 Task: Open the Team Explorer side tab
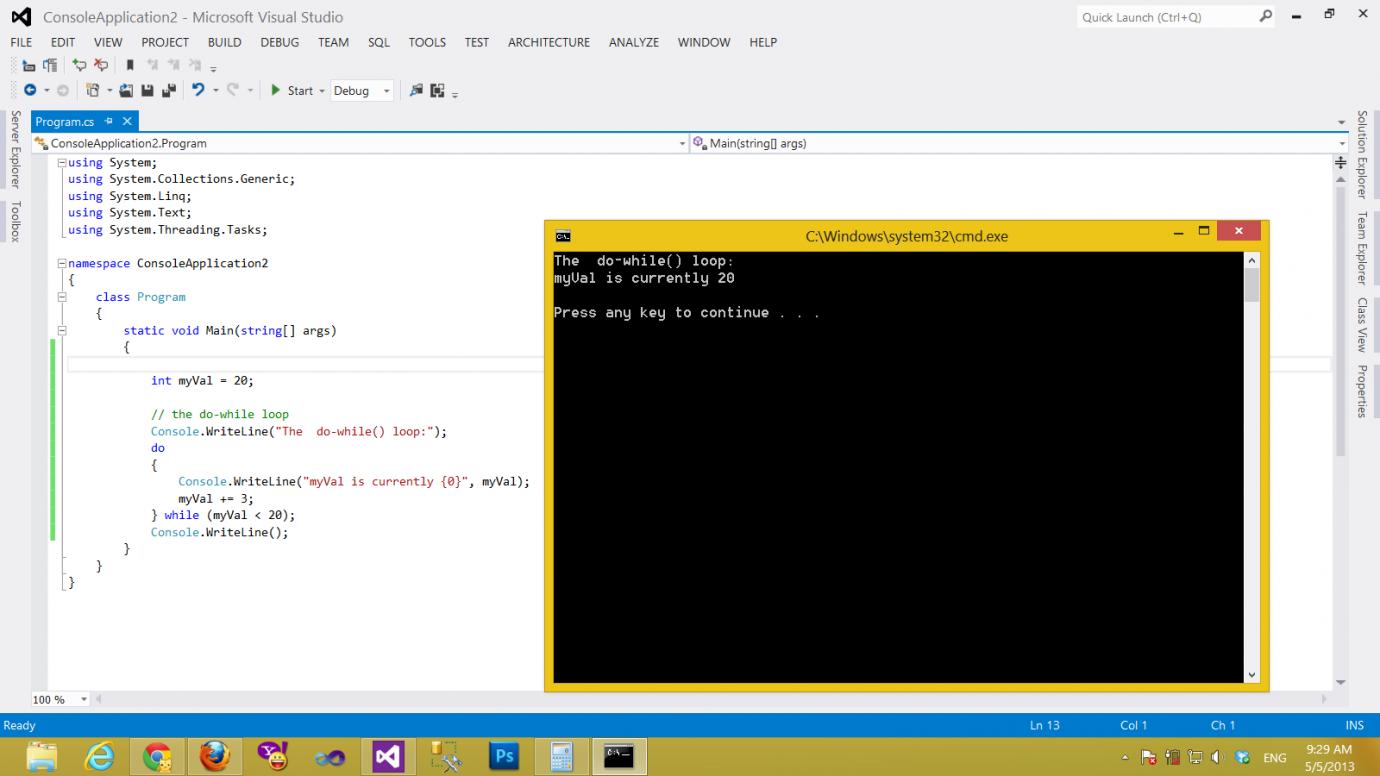[1362, 247]
